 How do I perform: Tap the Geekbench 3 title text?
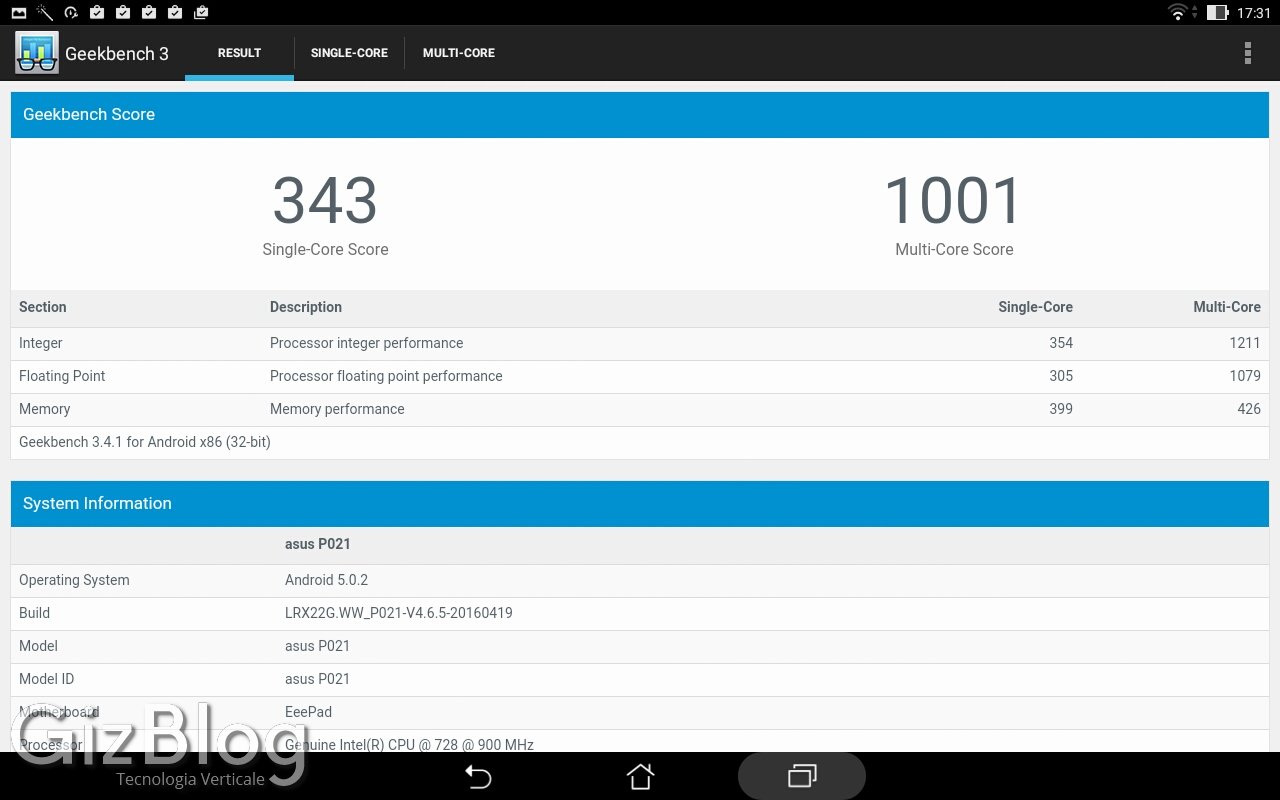[117, 54]
